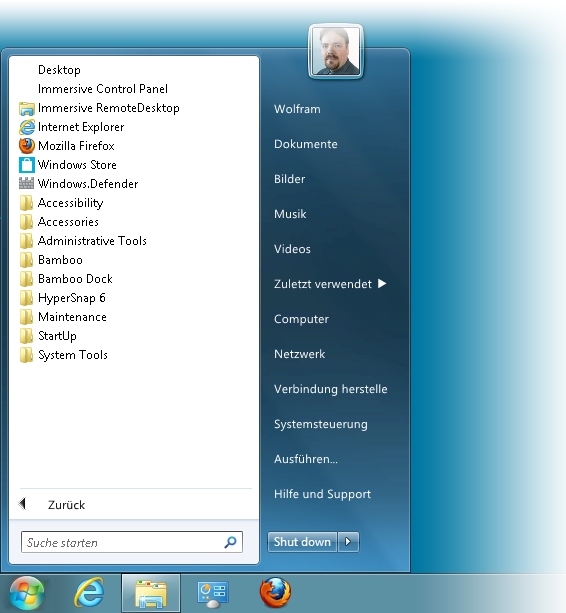The image size is (566, 613).
Task: Open the Windows Store entry
Action: coord(68,165)
